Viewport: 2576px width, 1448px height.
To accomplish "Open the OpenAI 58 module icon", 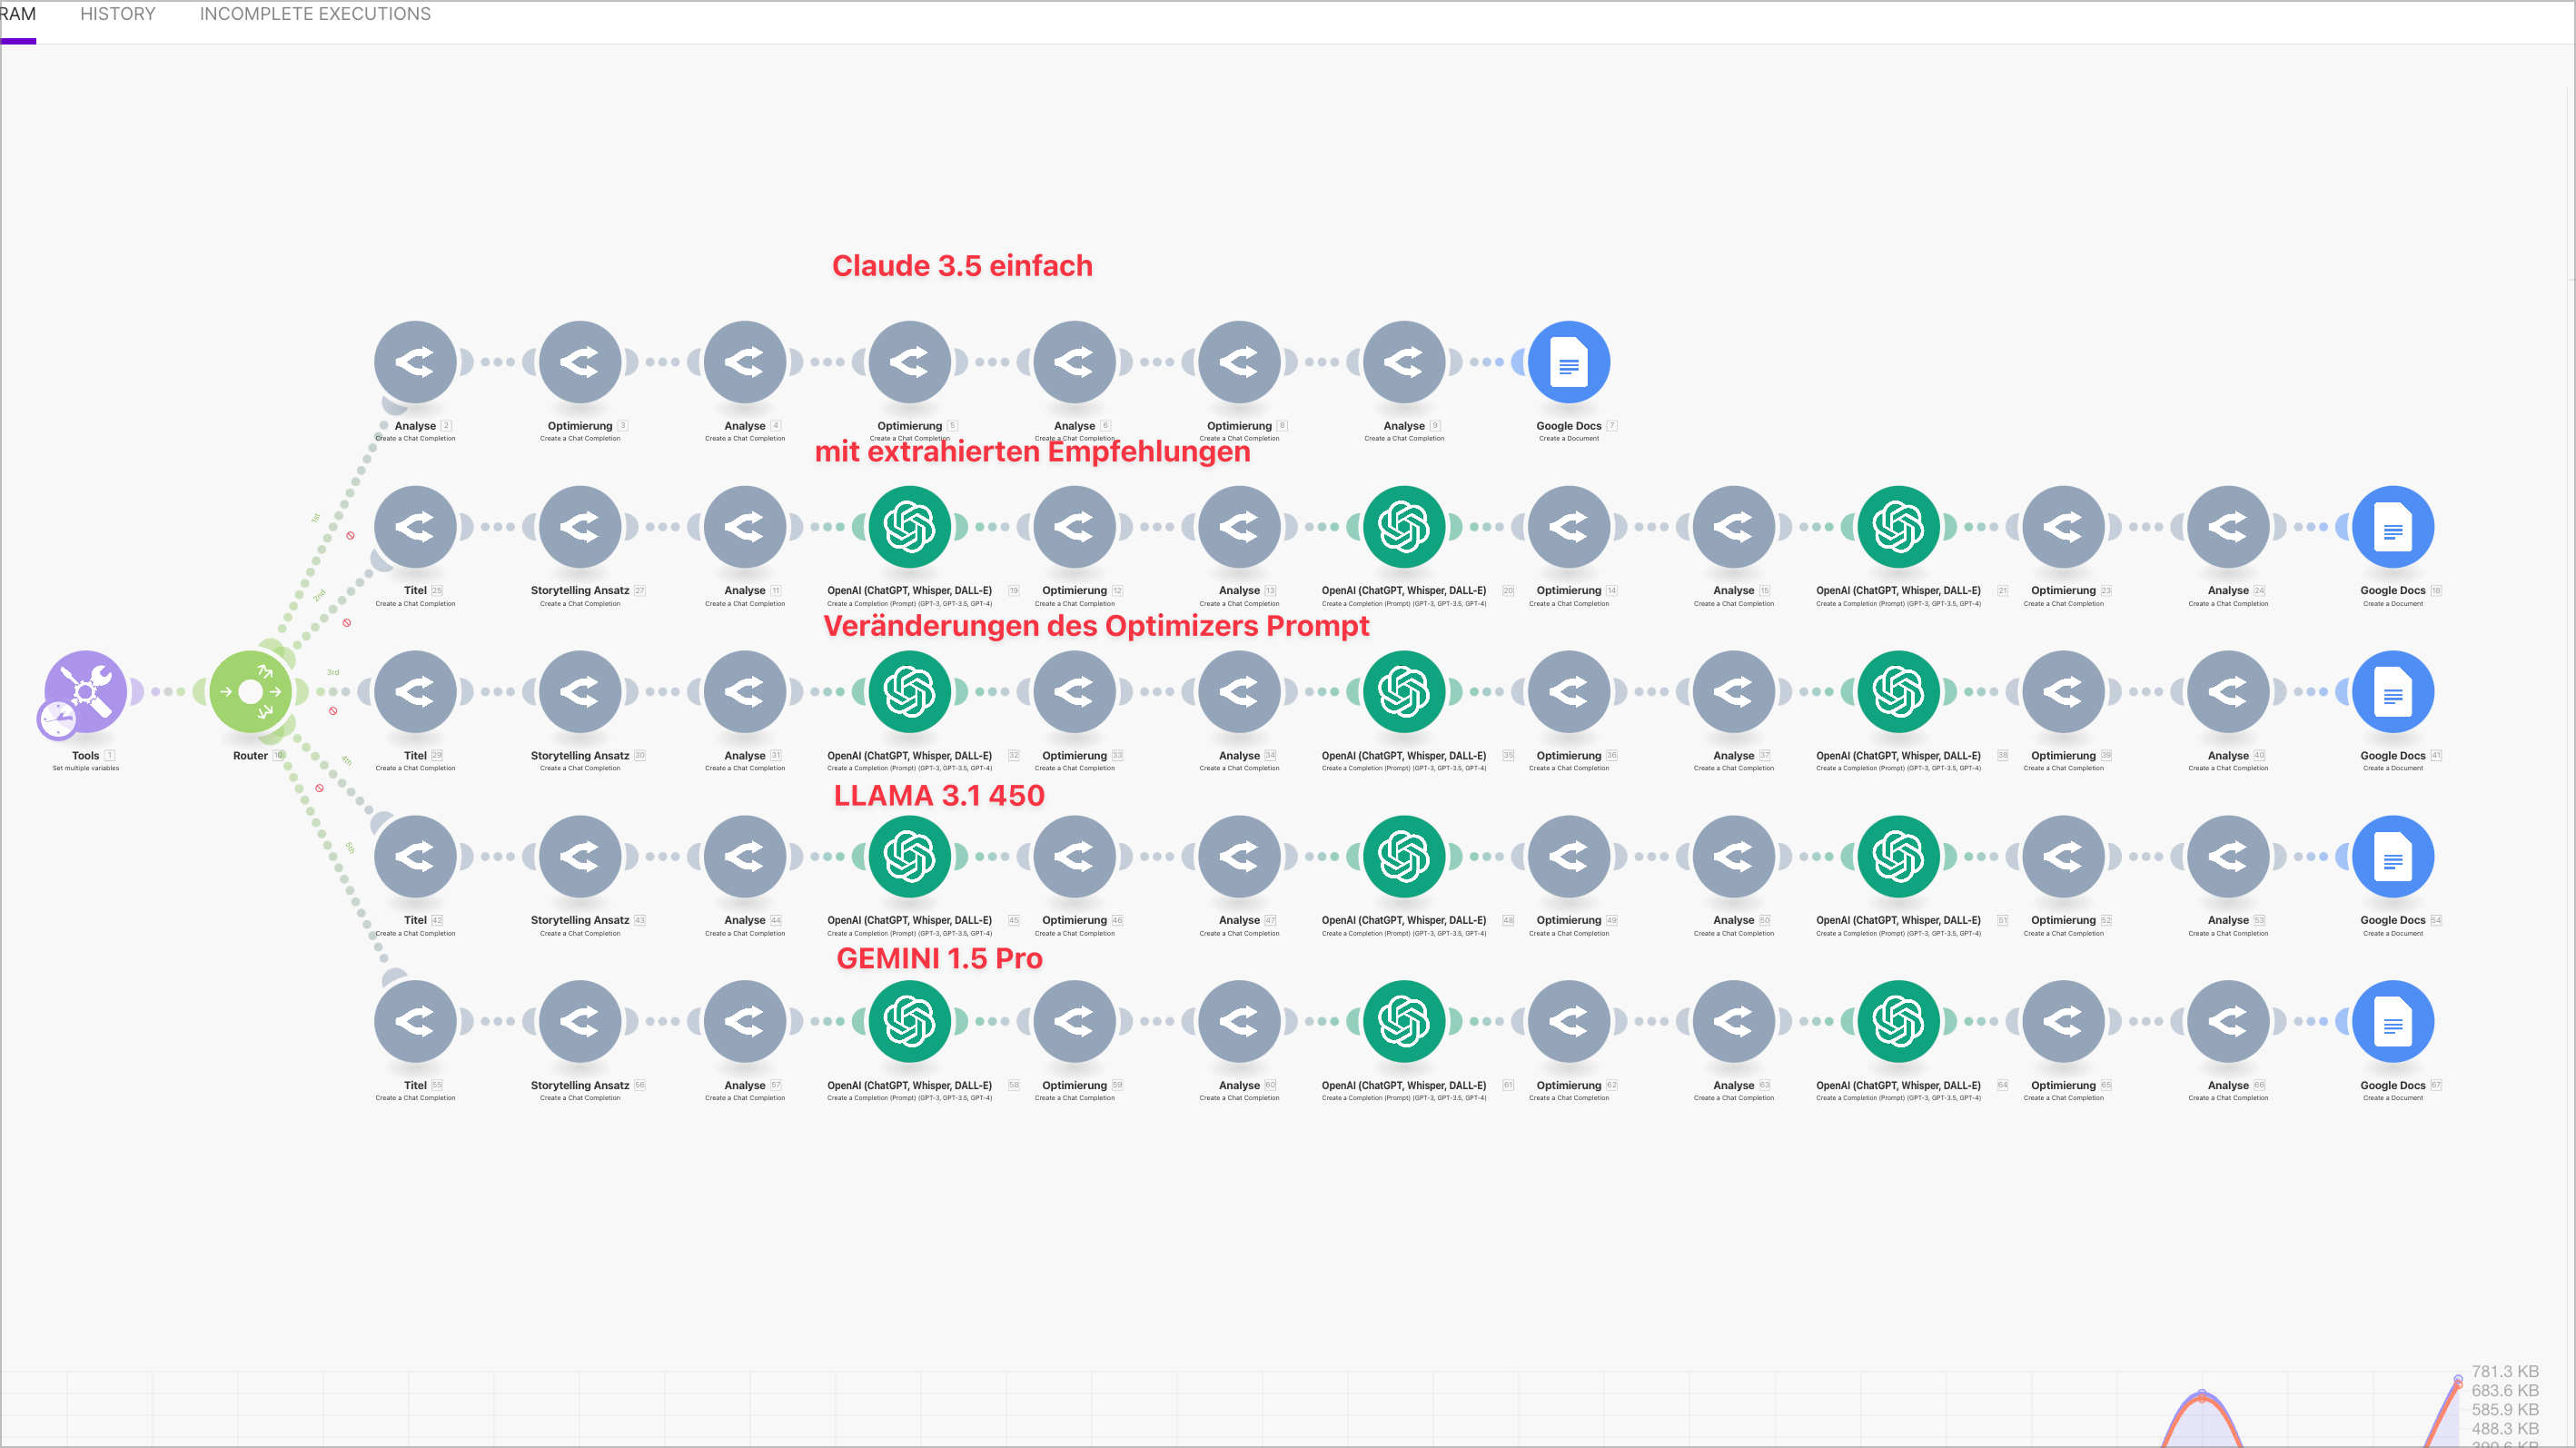I will (910, 1022).
